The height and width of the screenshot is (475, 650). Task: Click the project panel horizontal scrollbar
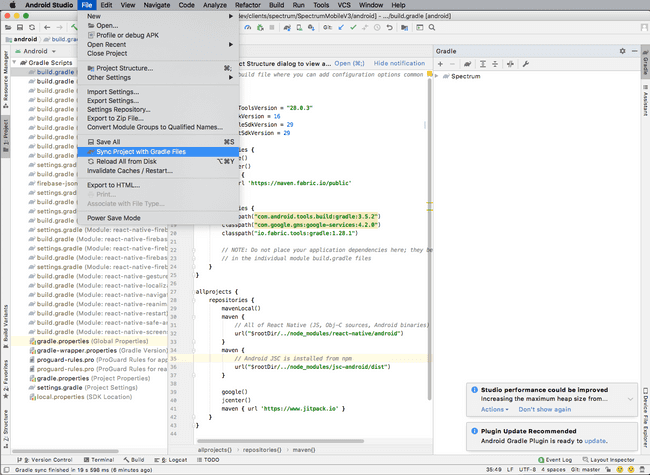(x=65, y=451)
